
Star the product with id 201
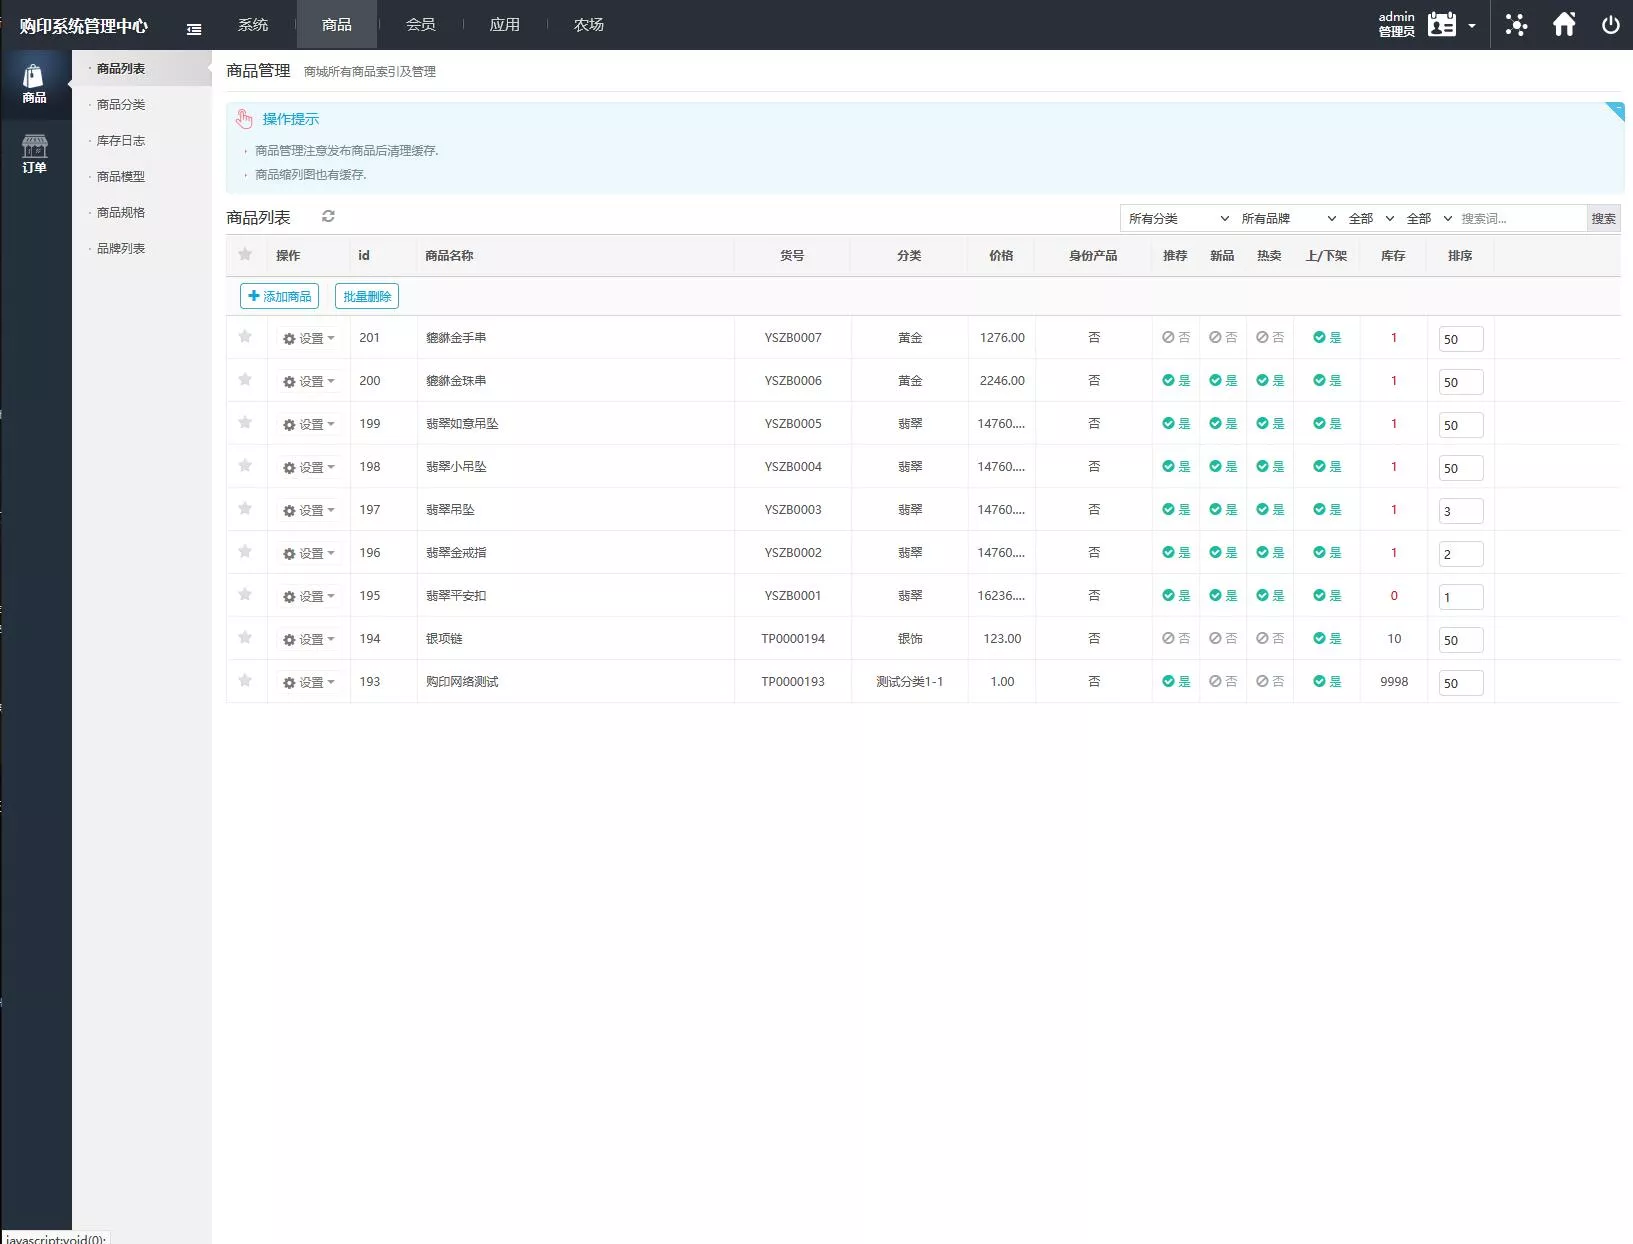245,337
